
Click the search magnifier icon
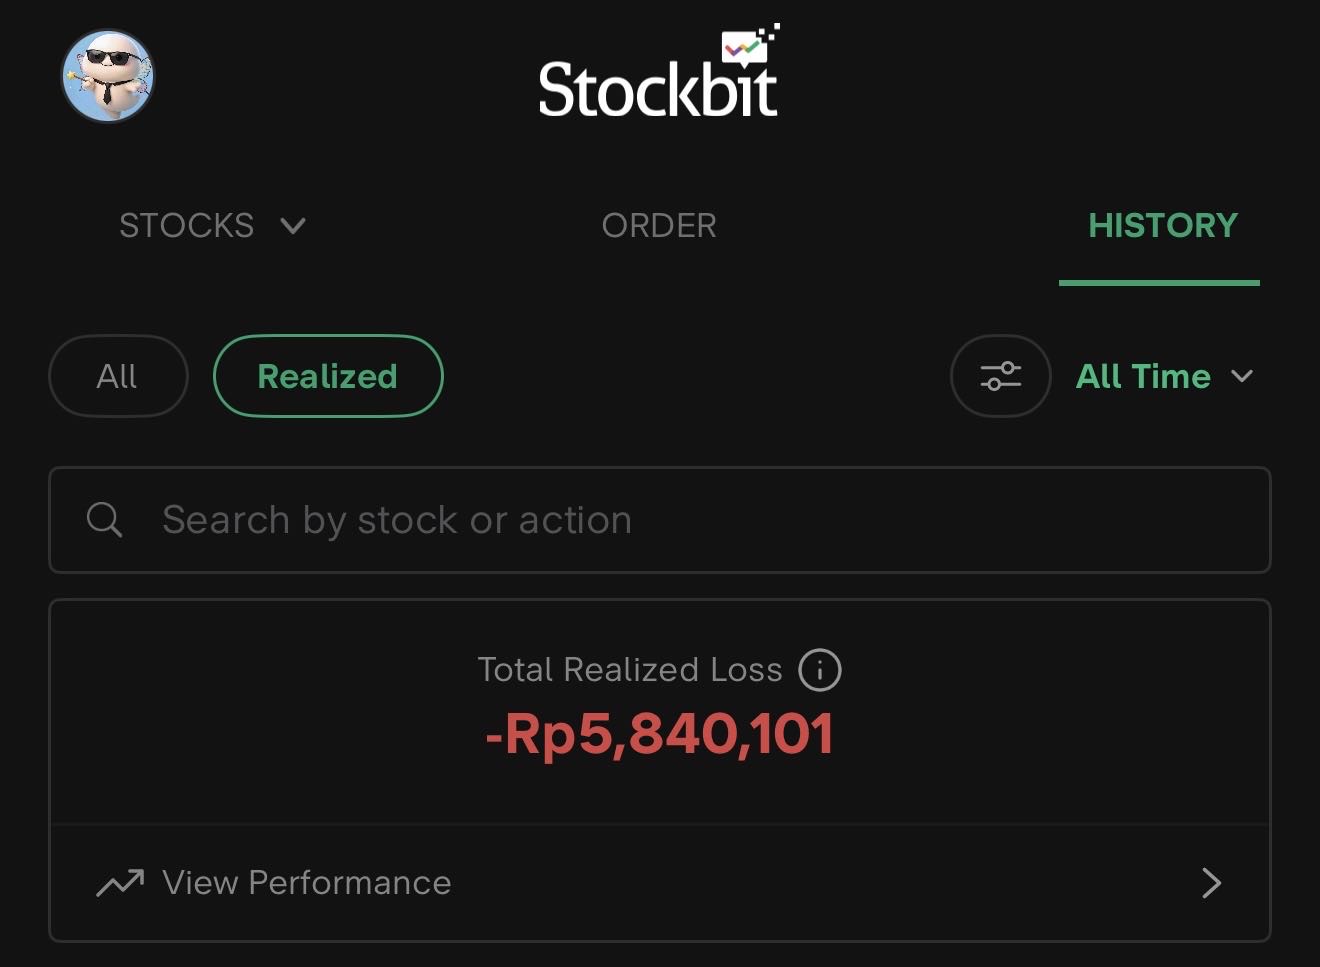(104, 520)
